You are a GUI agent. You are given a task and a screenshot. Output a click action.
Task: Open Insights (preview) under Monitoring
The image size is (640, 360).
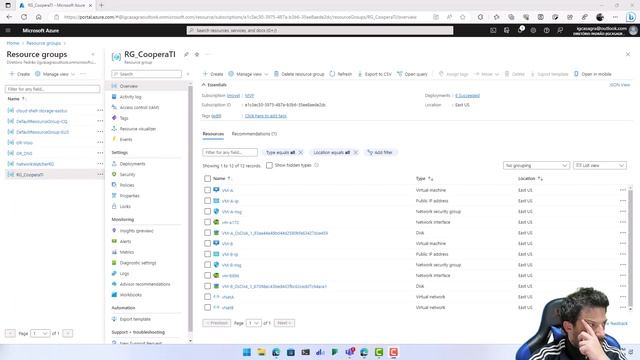tap(136, 231)
